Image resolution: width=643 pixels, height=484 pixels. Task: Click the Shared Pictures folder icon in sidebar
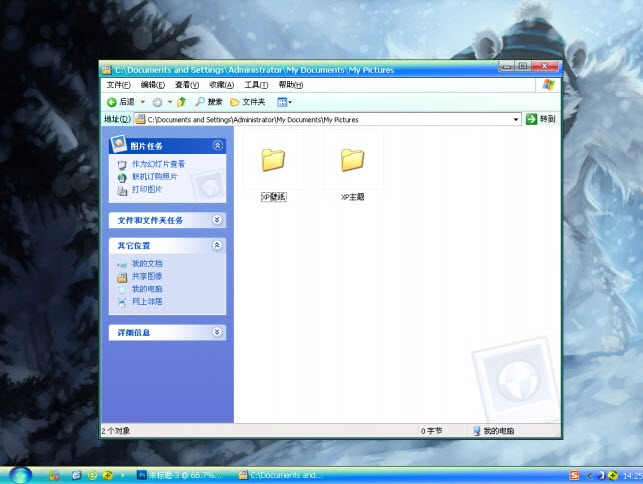pyautogui.click(x=122, y=278)
